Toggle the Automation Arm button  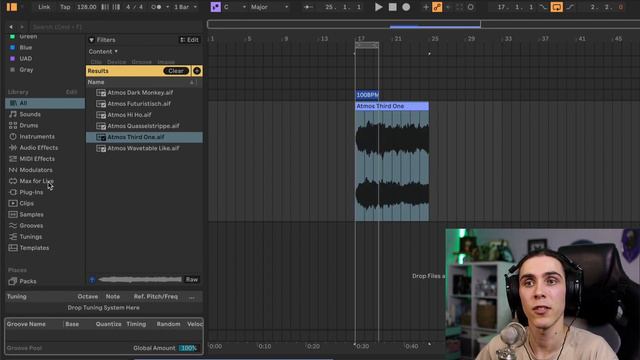coord(437,7)
